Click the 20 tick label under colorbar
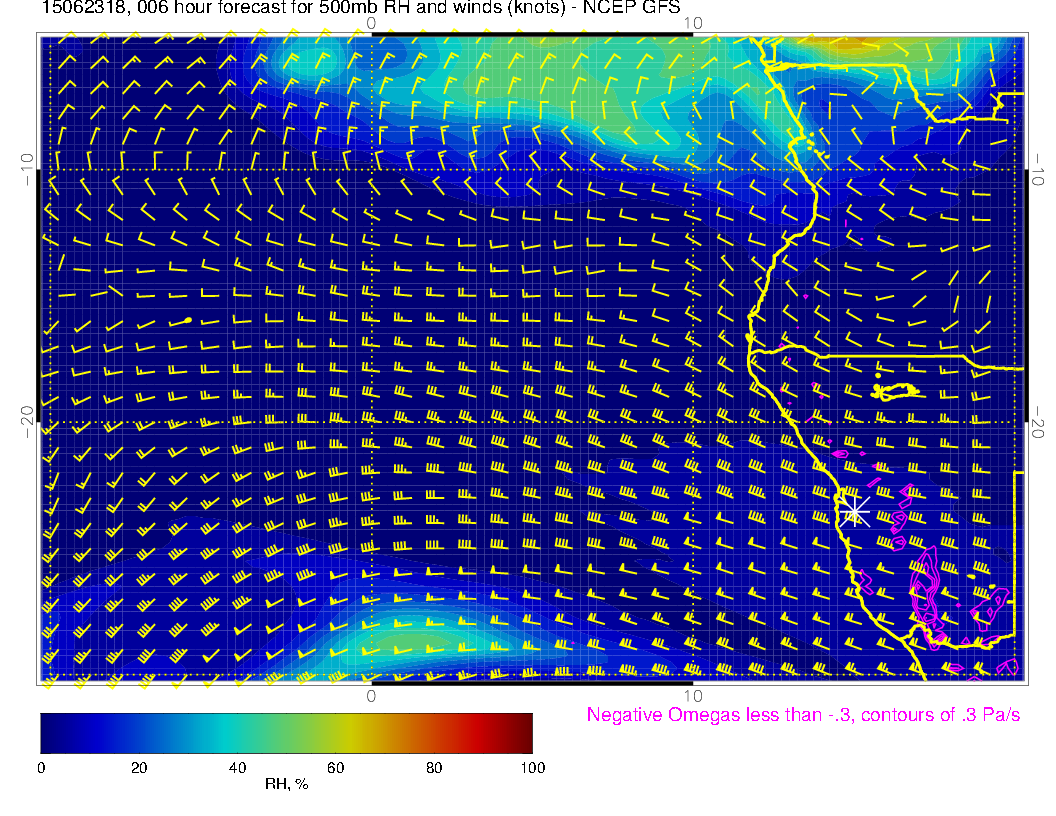1056x816 pixels. pyautogui.click(x=139, y=767)
